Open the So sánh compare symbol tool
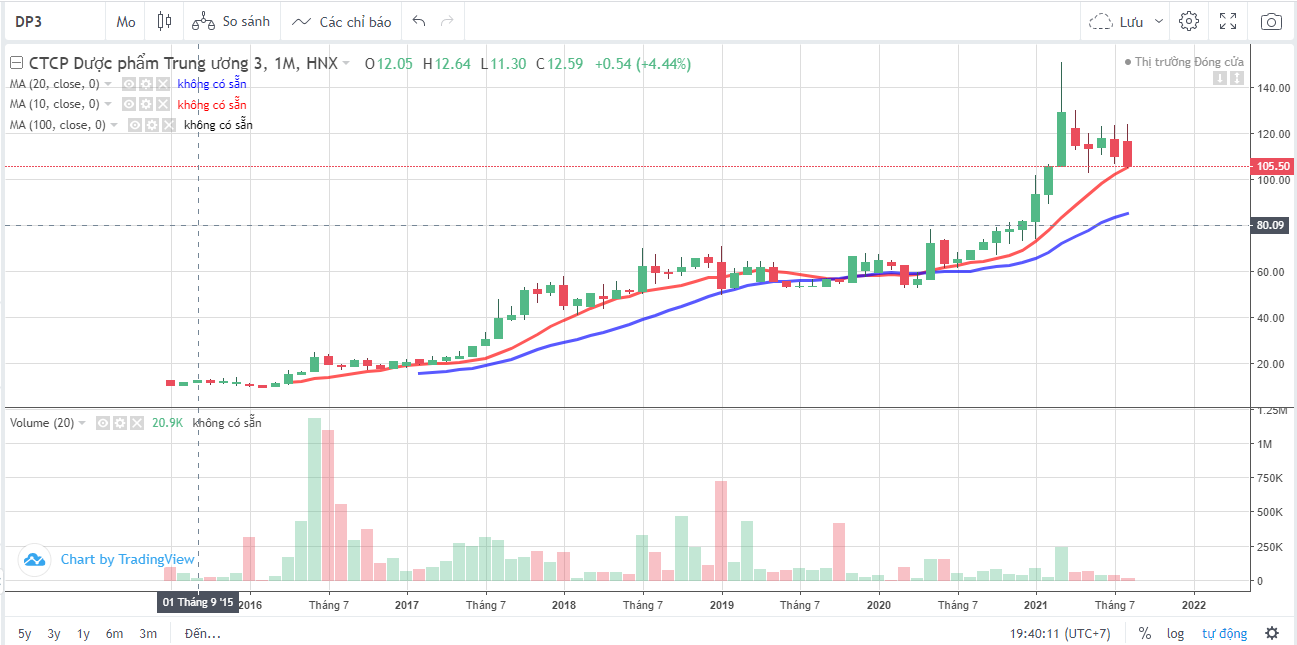This screenshot has width=1297, height=645. [x=231, y=21]
